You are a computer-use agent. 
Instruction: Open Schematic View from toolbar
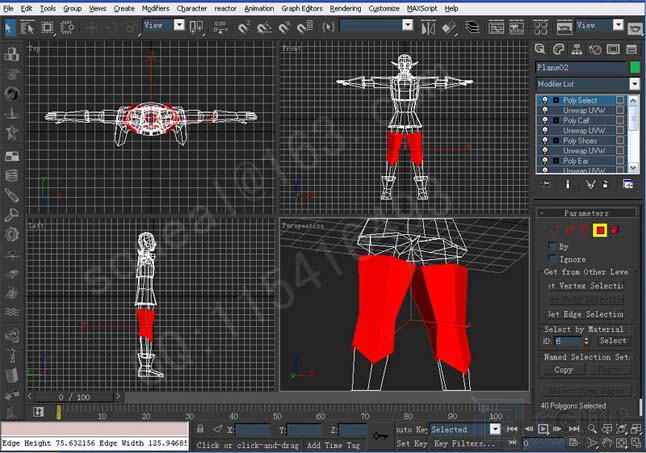point(516,28)
